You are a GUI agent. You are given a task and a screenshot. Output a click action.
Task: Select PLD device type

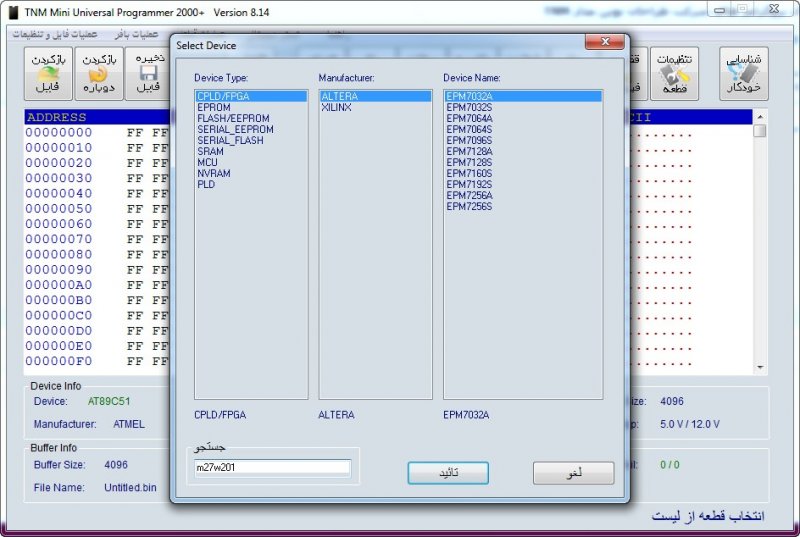click(x=206, y=185)
